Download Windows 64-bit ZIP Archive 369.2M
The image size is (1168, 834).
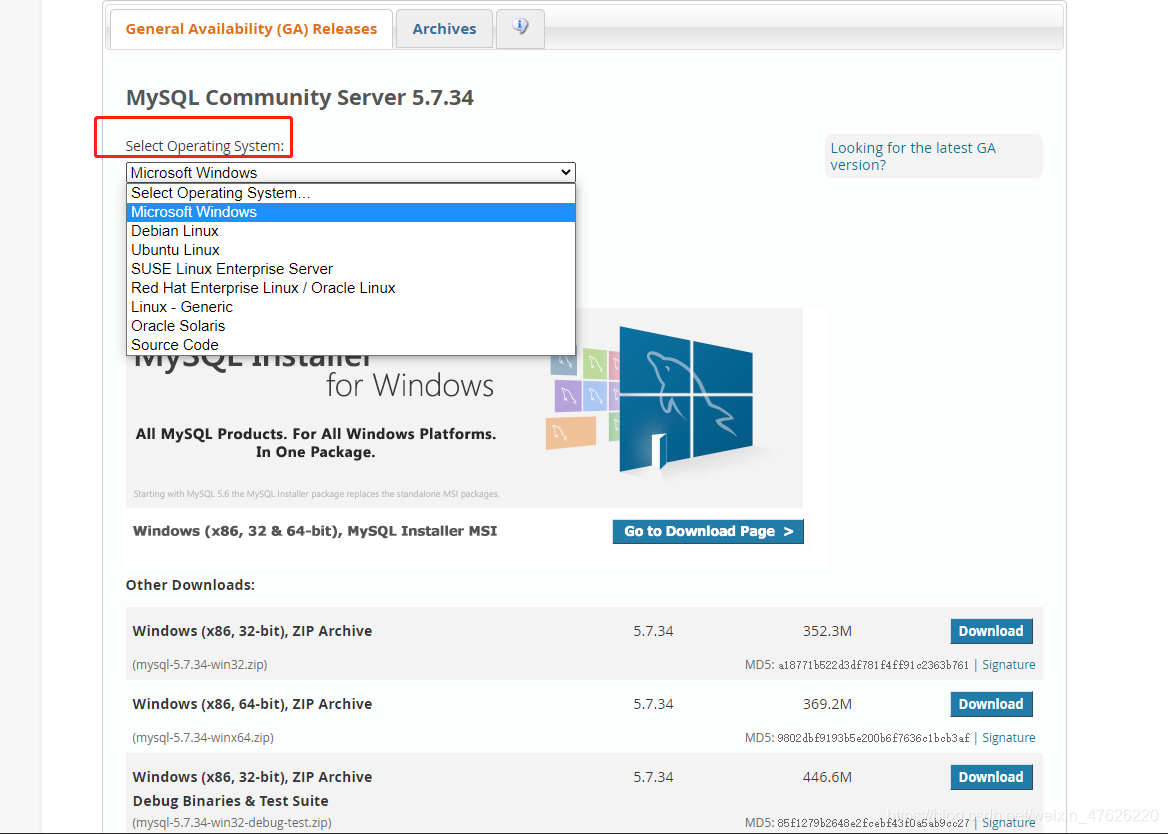point(991,704)
